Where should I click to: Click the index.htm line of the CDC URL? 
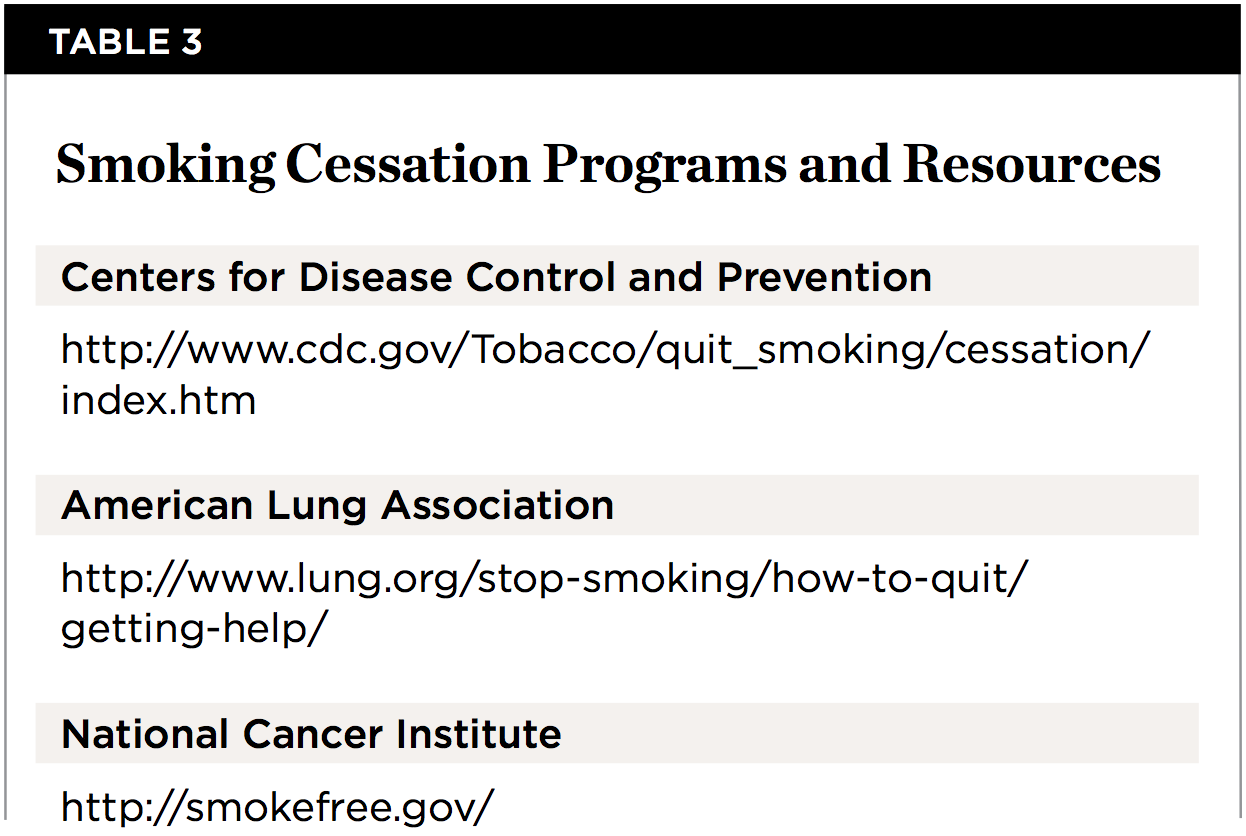(158, 401)
